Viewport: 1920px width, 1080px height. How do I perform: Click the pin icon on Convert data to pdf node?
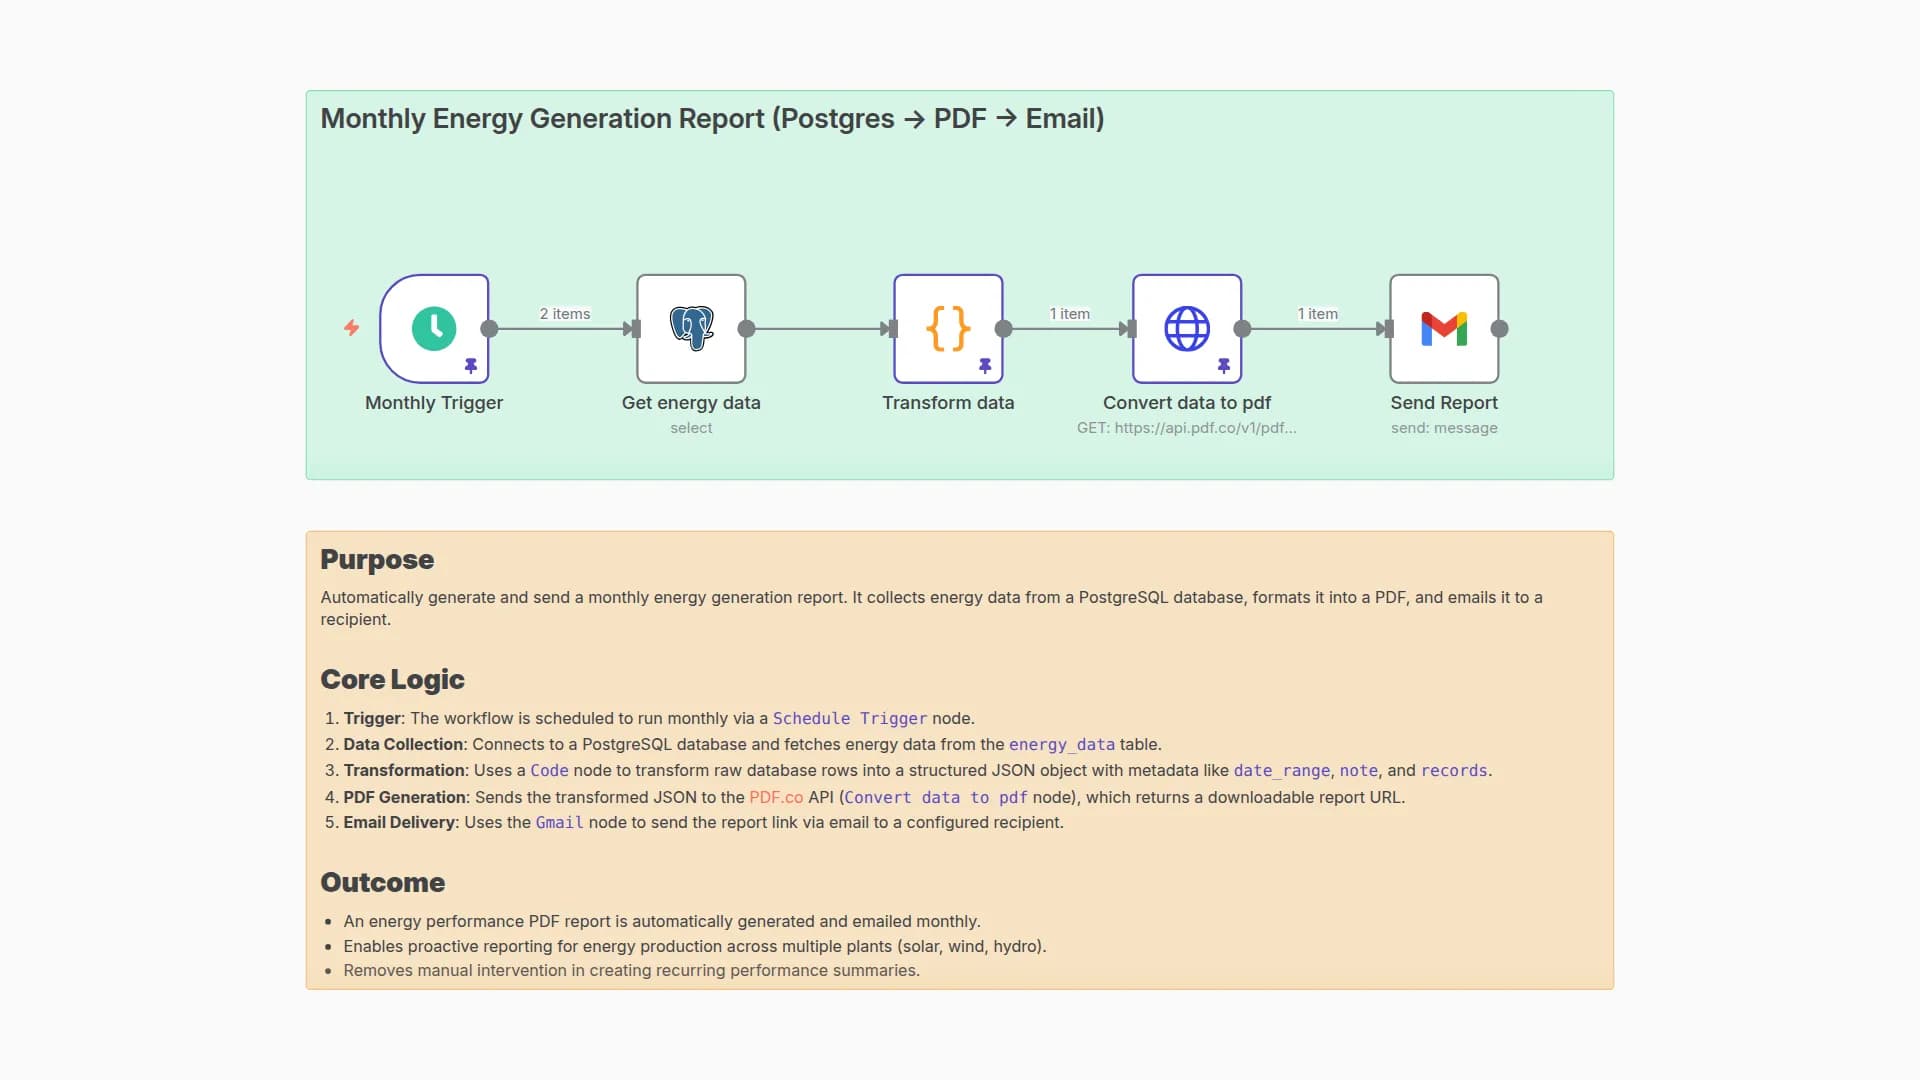point(1224,366)
